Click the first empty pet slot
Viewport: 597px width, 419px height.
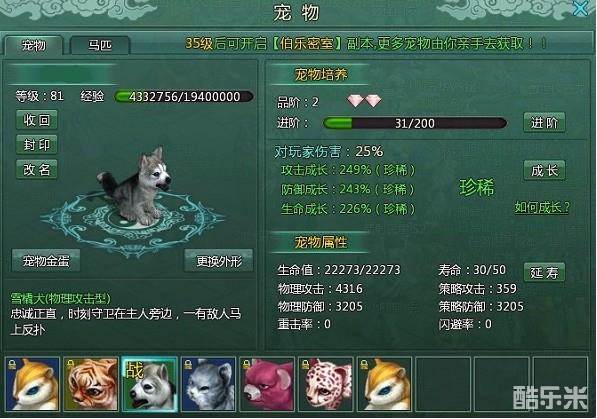tap(443, 384)
